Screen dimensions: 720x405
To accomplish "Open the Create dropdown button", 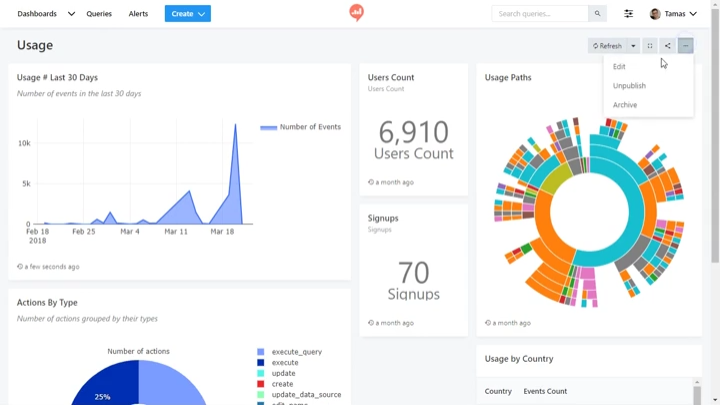I will coord(188,14).
